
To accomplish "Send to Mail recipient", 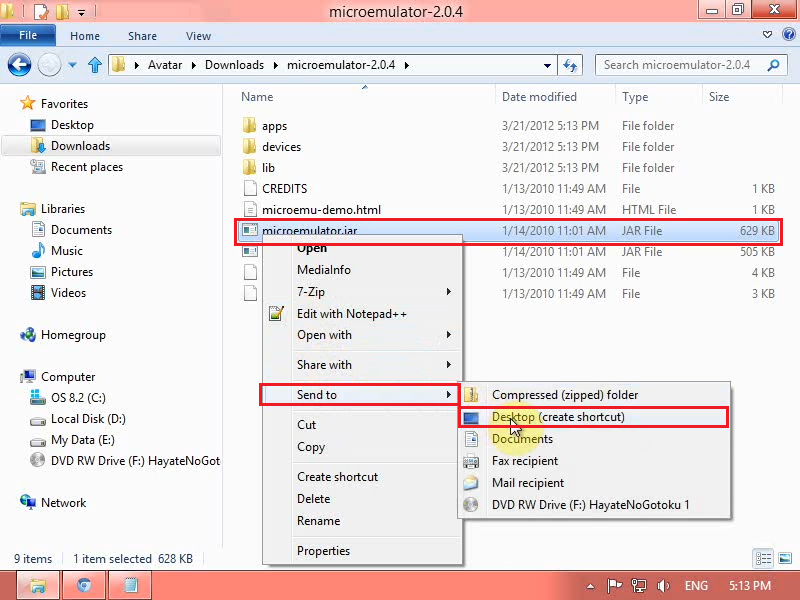I will tap(528, 483).
